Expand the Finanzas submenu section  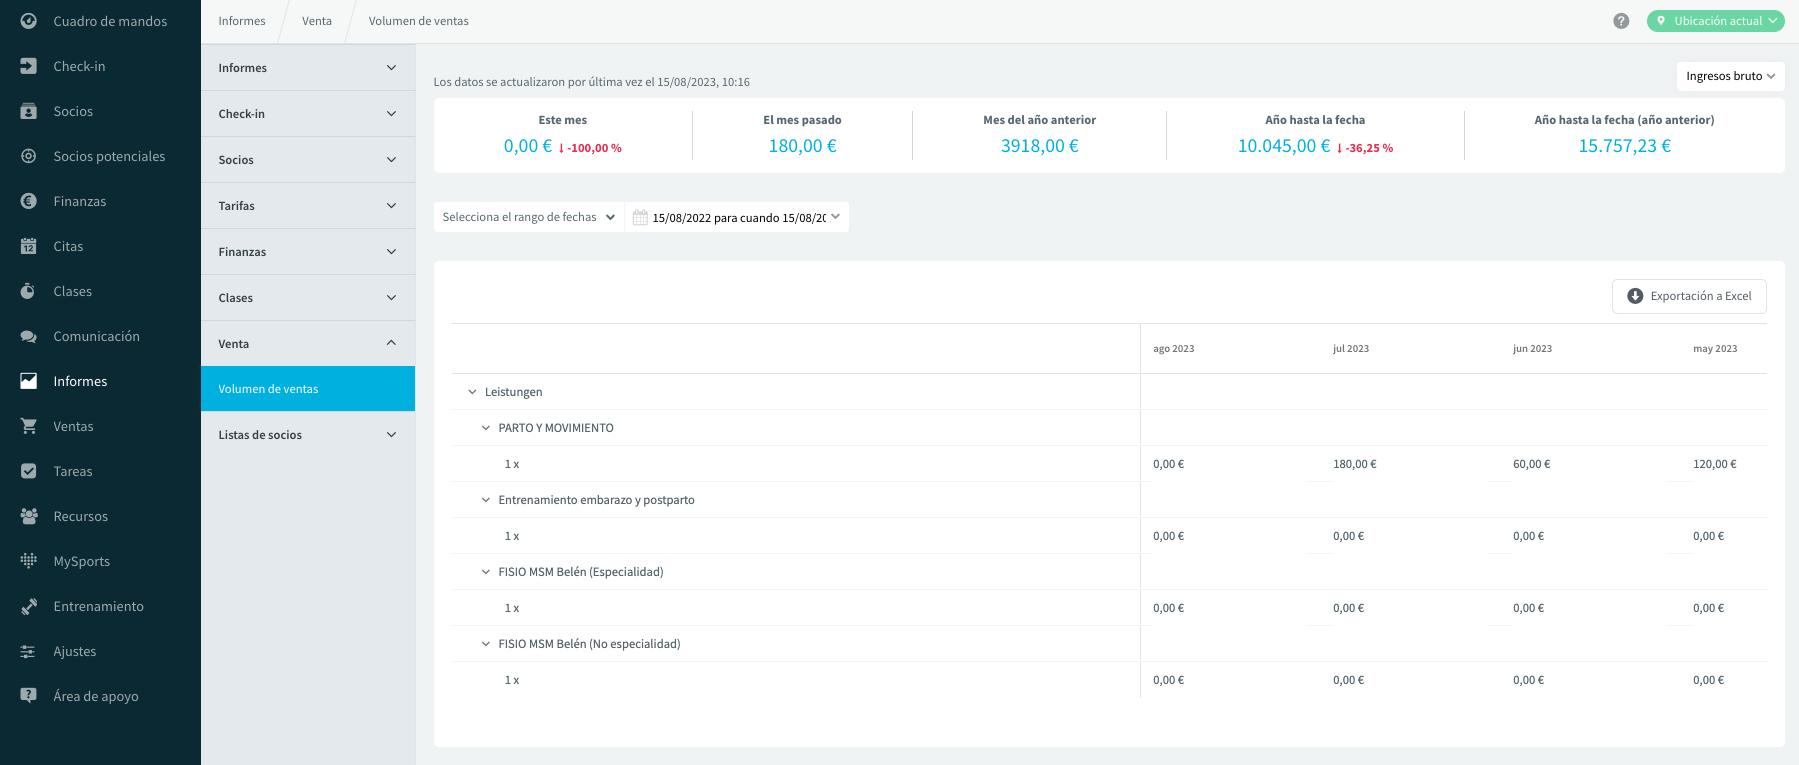tap(308, 252)
